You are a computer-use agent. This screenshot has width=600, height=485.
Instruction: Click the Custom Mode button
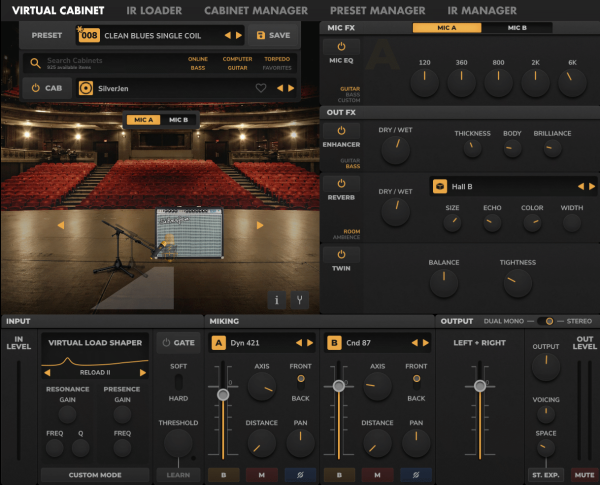point(95,474)
